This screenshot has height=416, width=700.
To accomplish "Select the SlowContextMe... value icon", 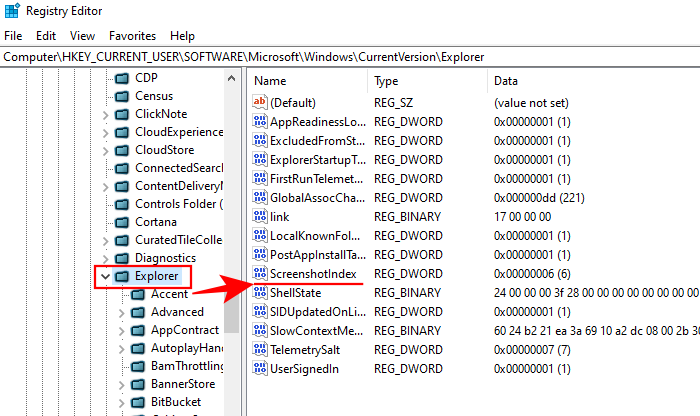I will click(x=259, y=330).
